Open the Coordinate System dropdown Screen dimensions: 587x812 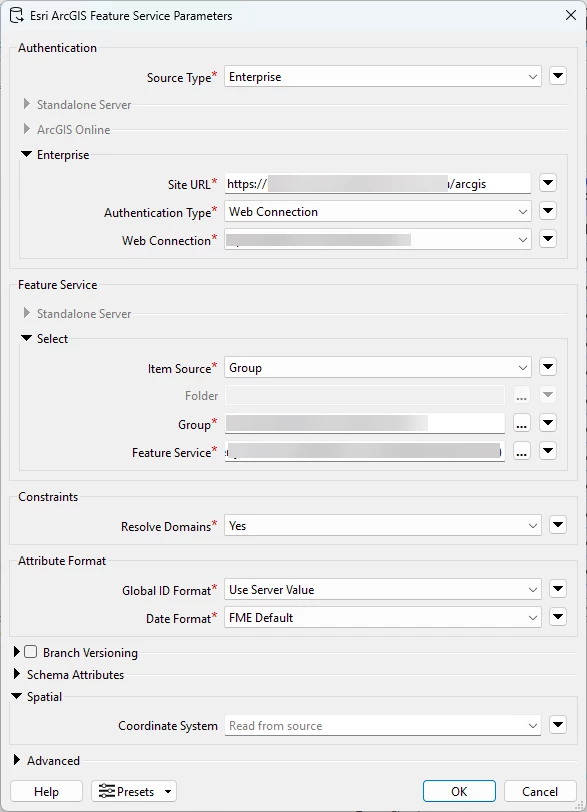pyautogui.click(x=383, y=726)
